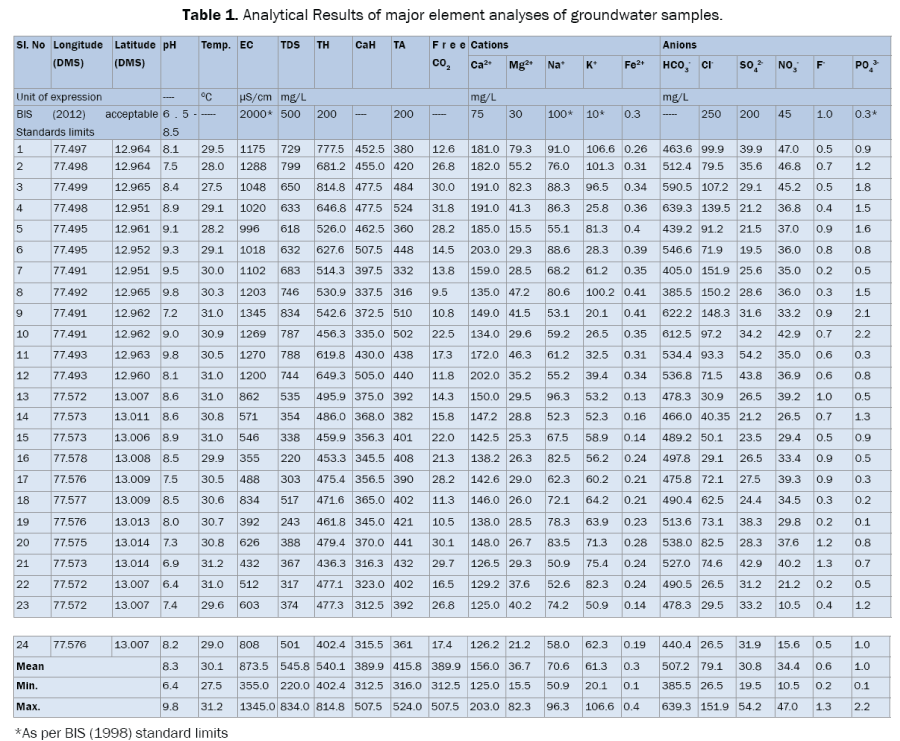This screenshot has height=741, width=900.
Task: Select the 'CaH' column header
Action: pos(365,46)
